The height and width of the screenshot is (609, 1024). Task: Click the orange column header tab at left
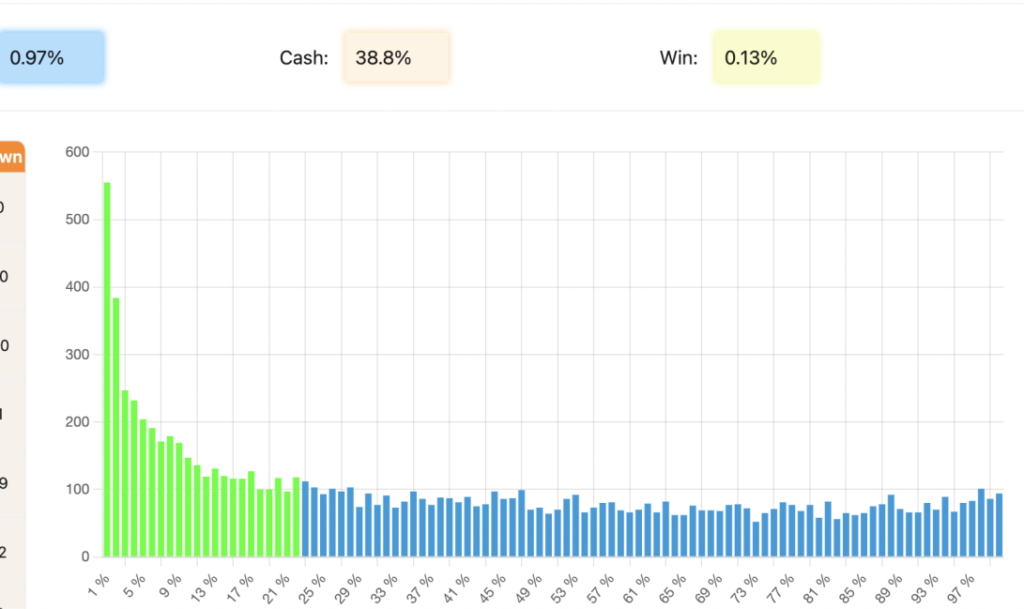[x=12, y=158]
